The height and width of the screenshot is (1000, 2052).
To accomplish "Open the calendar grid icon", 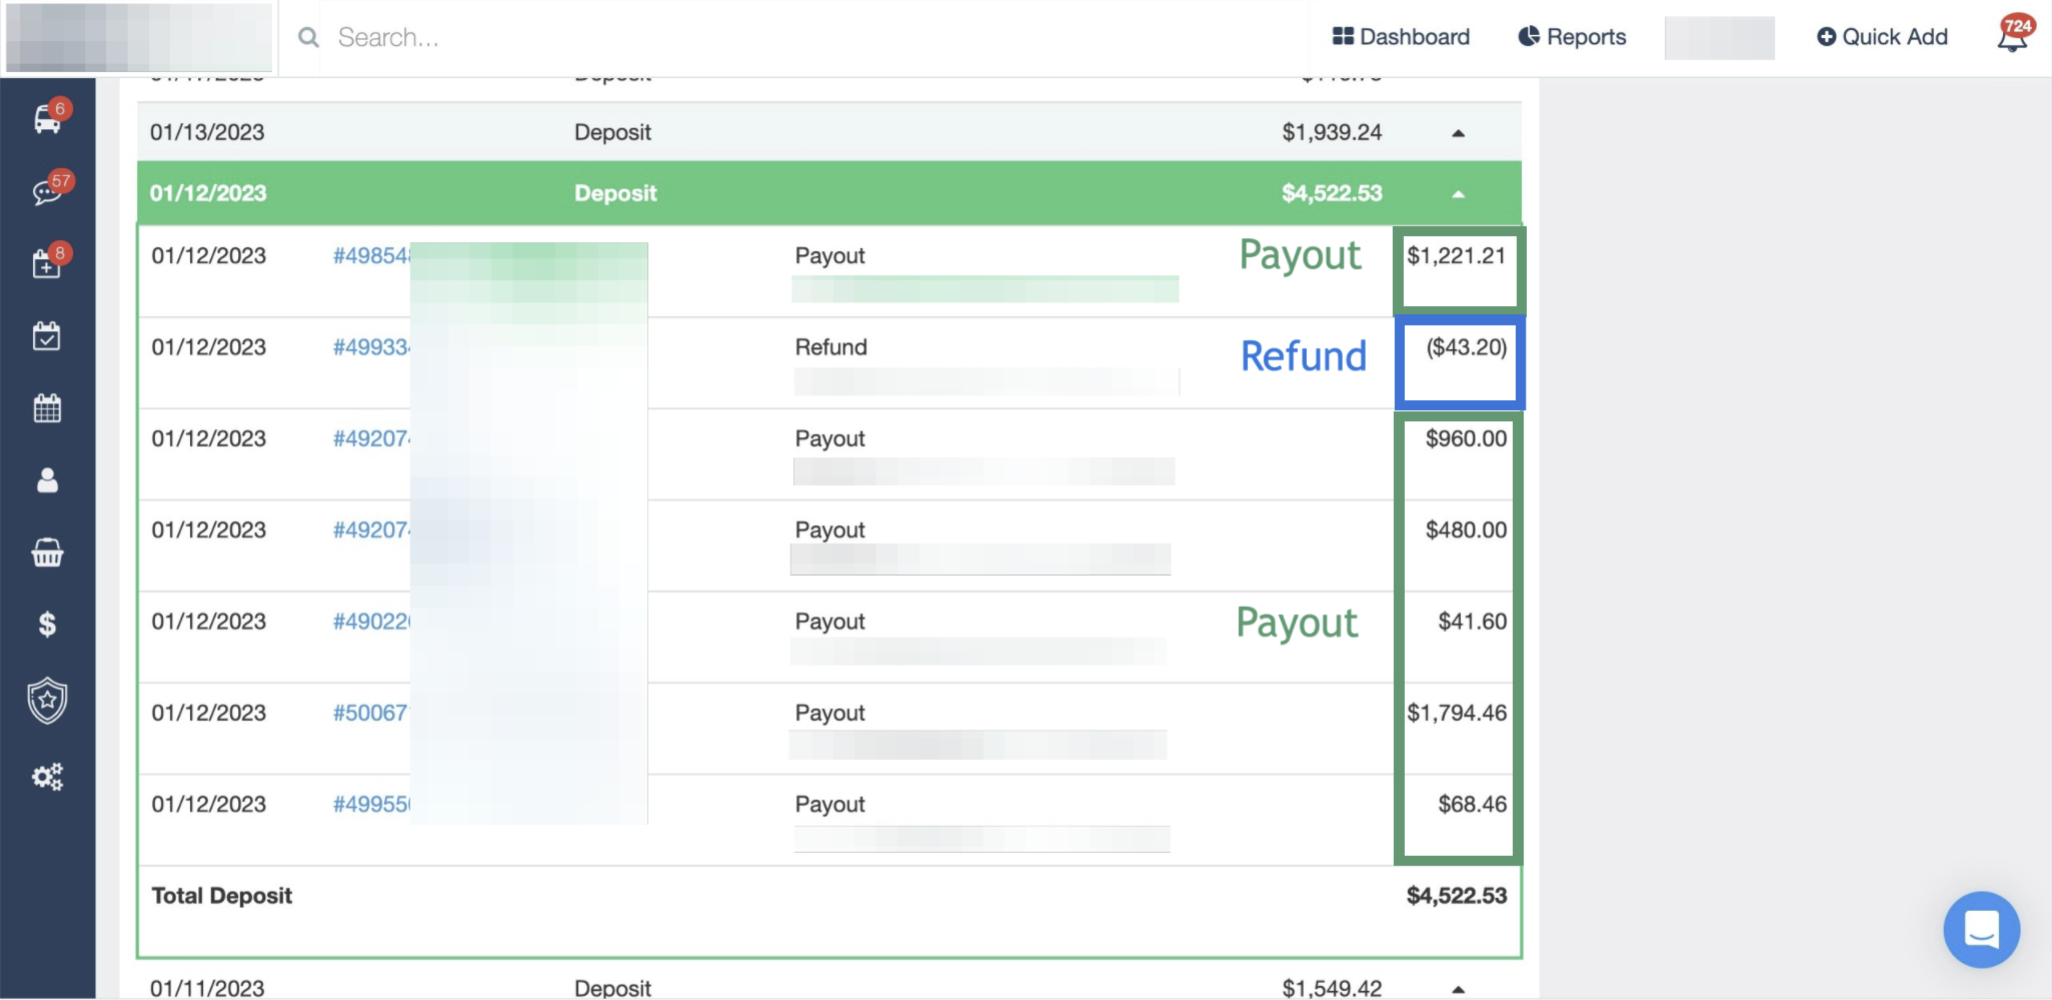I will coord(47,408).
